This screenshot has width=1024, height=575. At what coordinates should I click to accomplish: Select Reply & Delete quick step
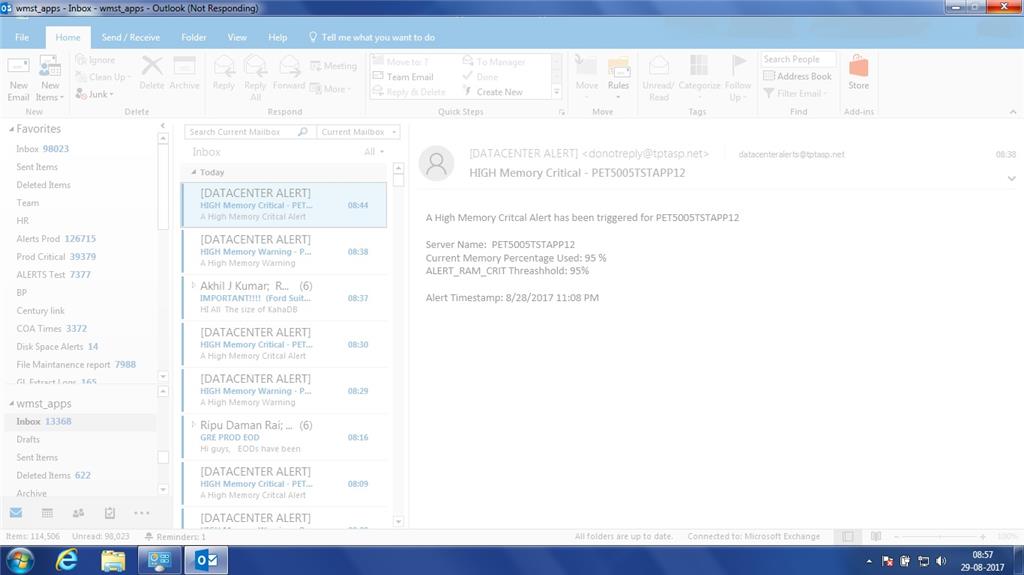click(409, 92)
